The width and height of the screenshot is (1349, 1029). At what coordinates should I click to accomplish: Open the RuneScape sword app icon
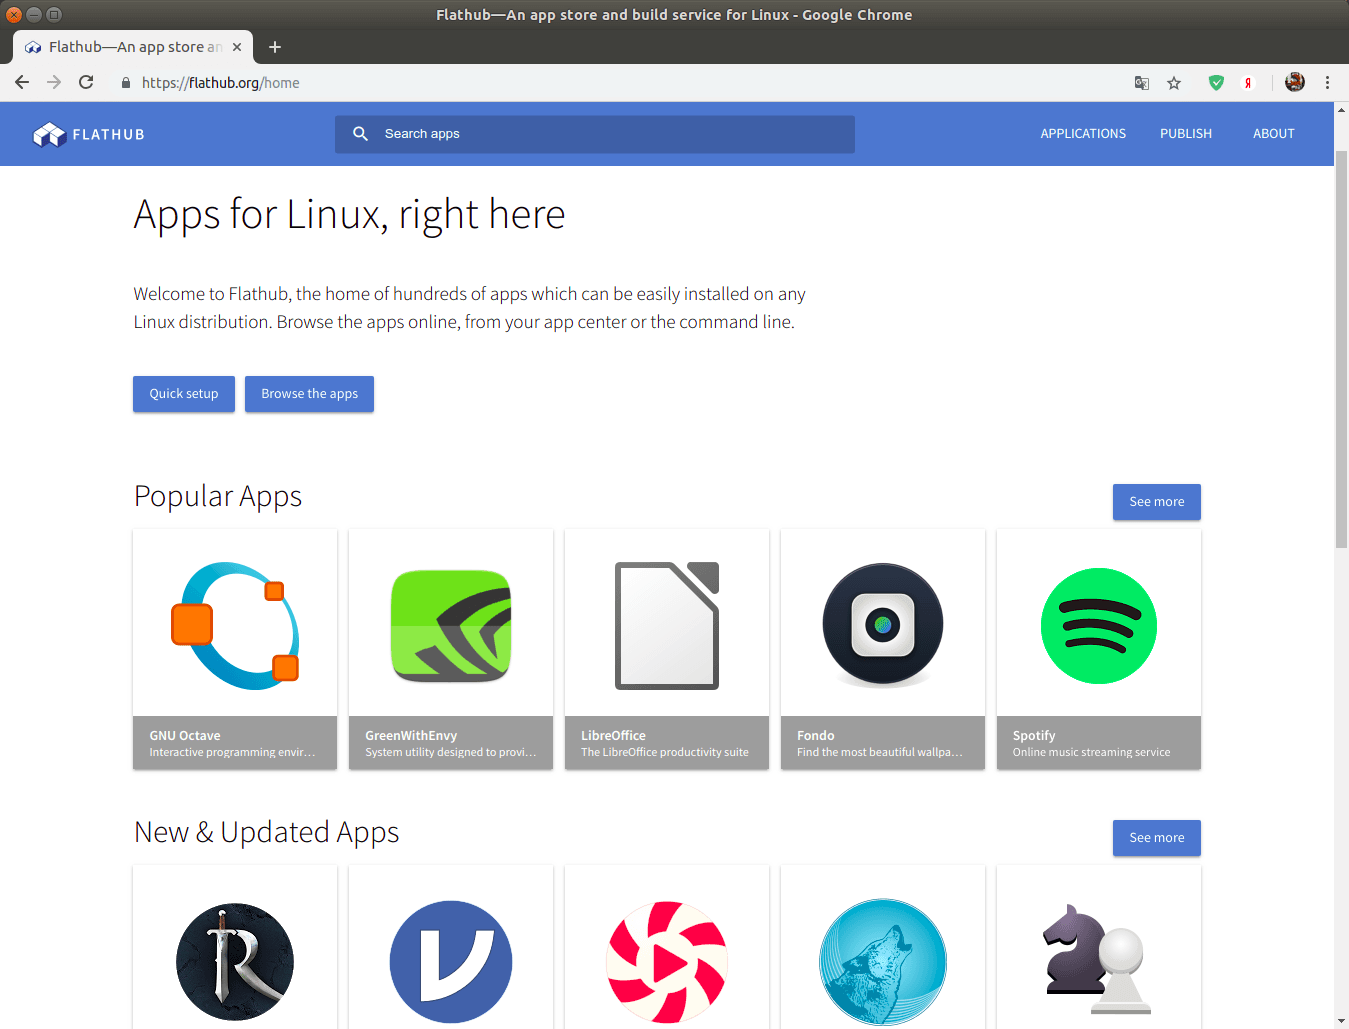pos(235,962)
